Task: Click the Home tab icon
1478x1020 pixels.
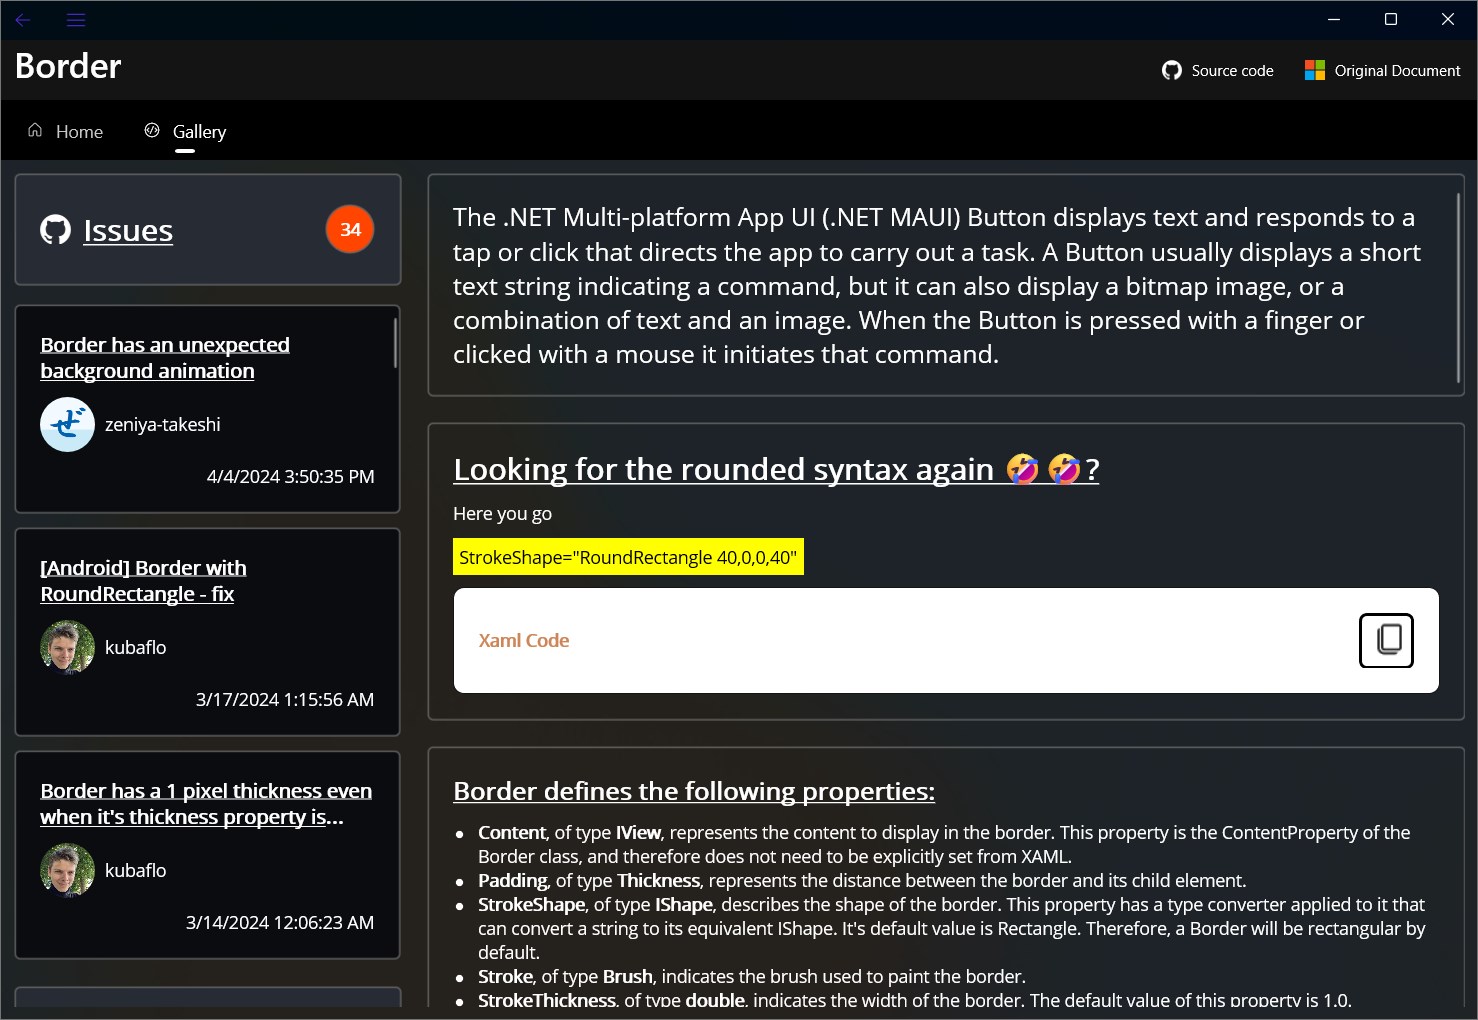Action: 35,130
